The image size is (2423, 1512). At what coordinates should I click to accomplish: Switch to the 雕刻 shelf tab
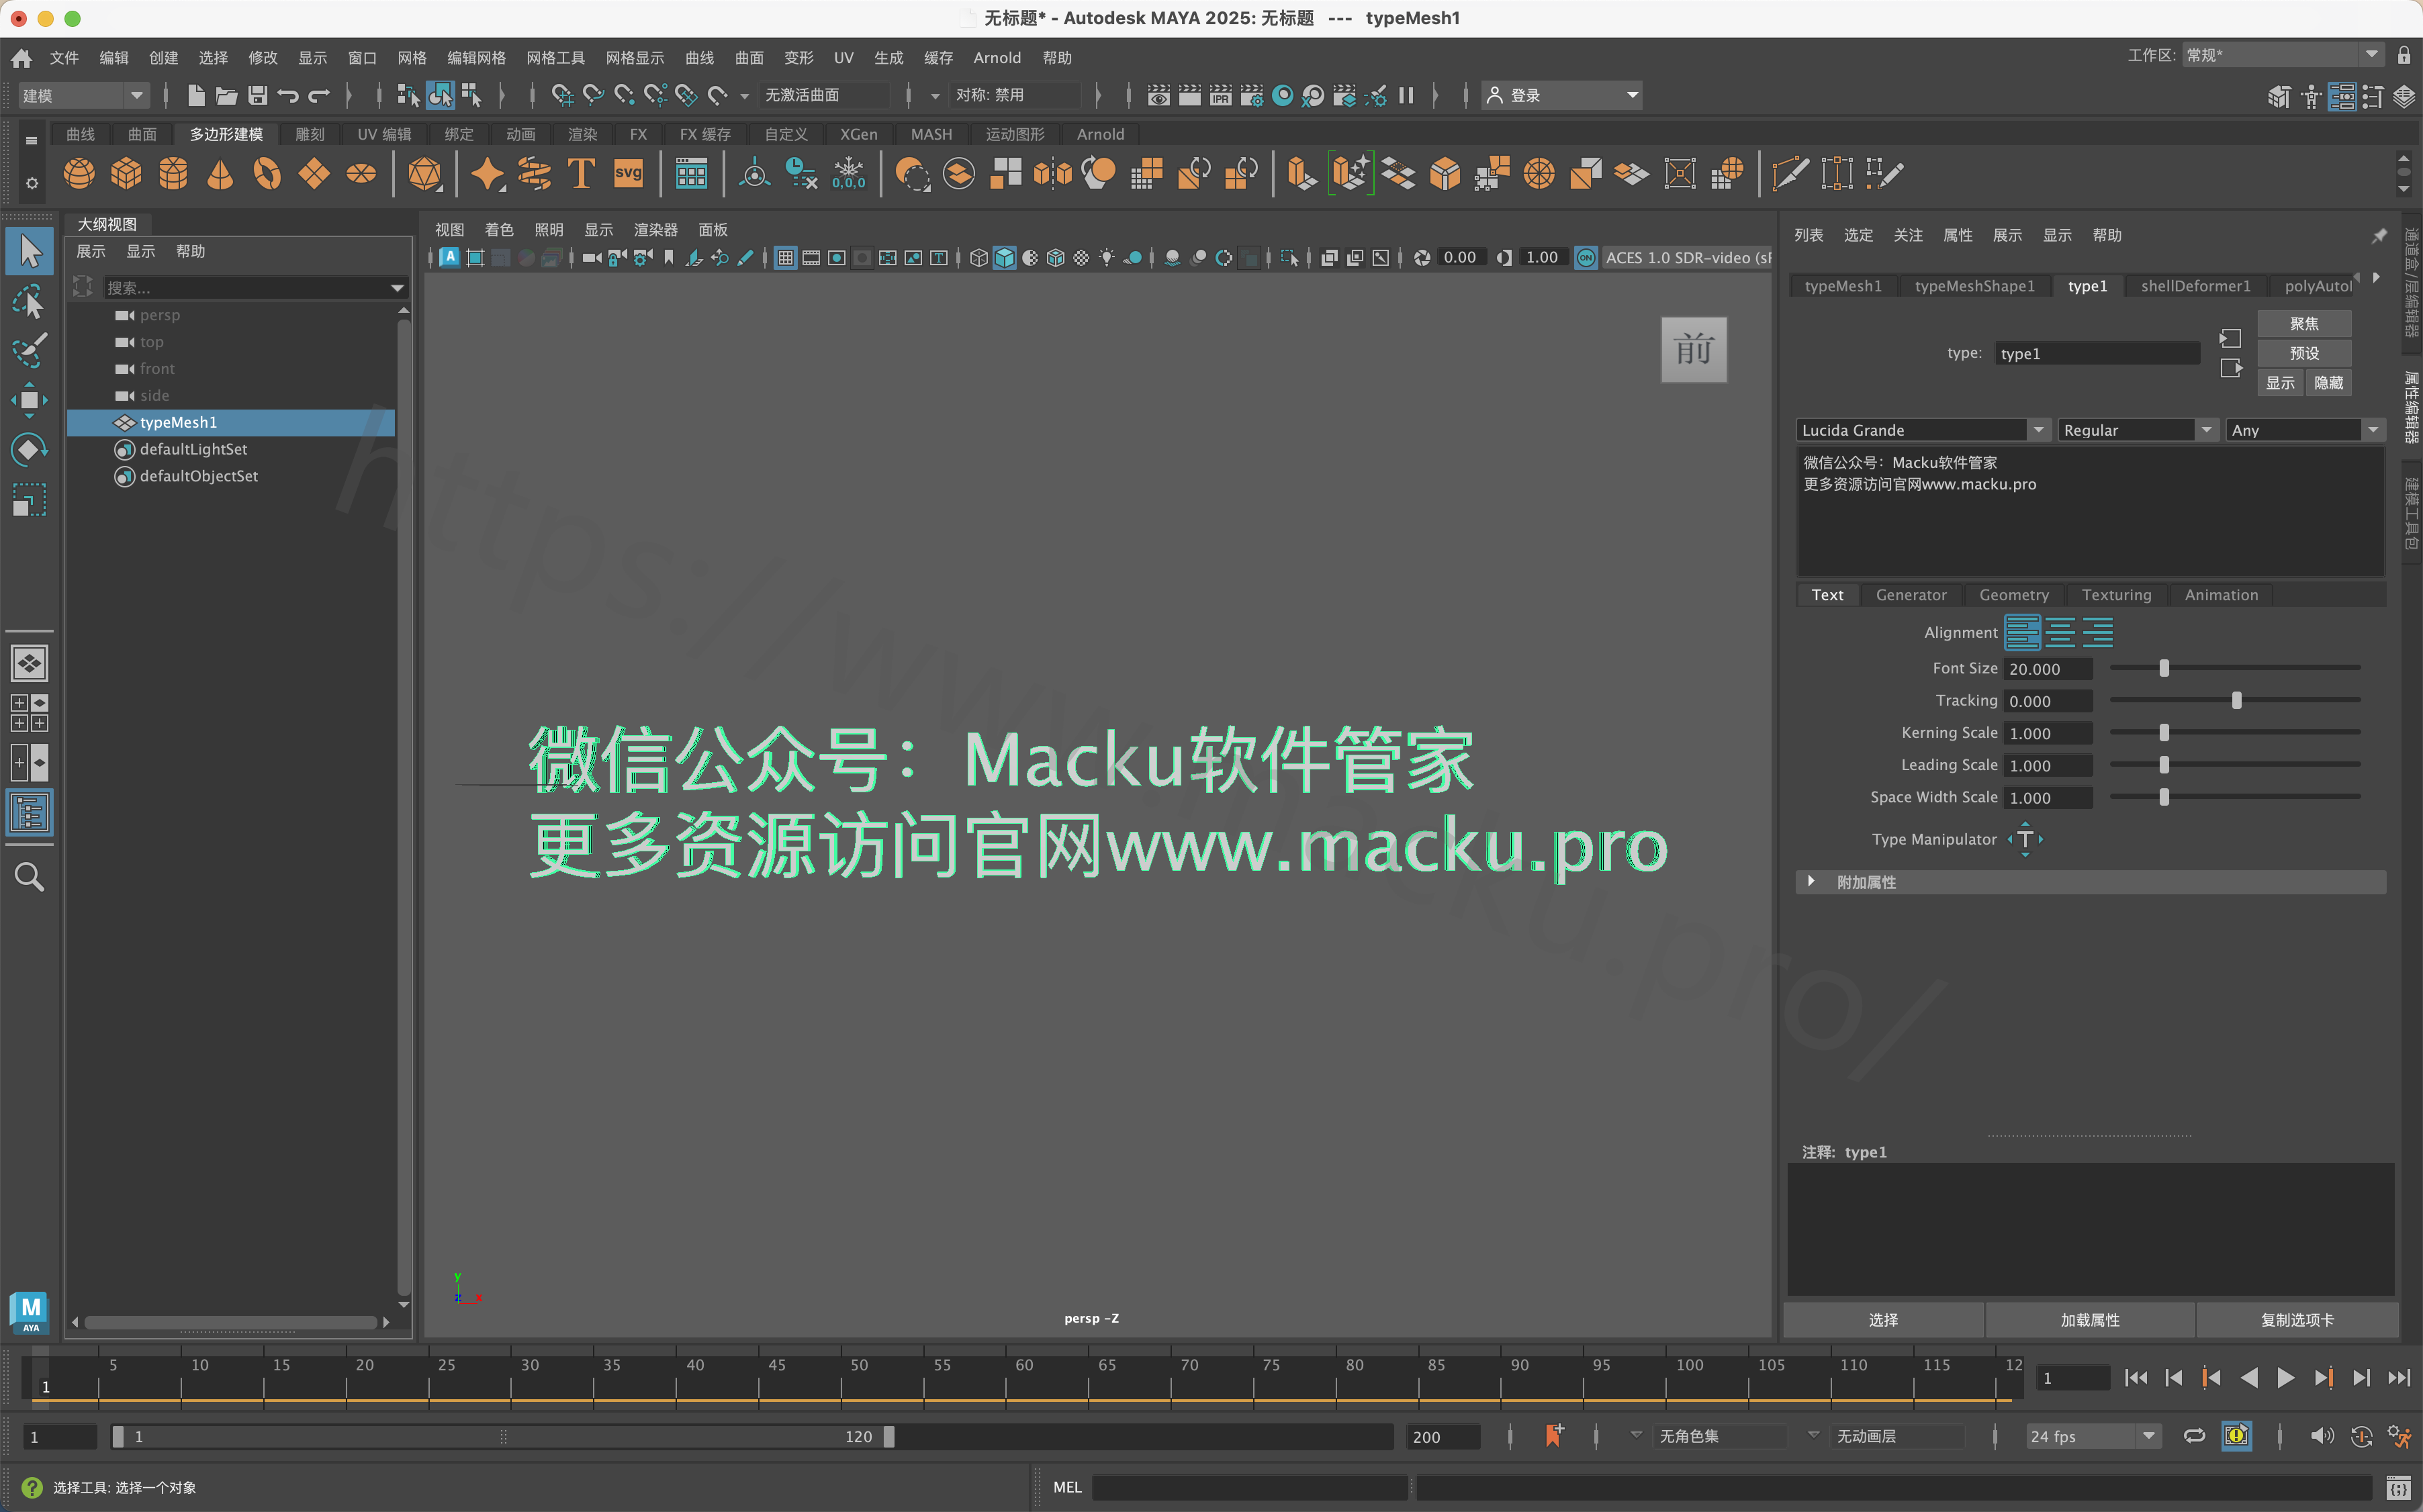(x=310, y=134)
